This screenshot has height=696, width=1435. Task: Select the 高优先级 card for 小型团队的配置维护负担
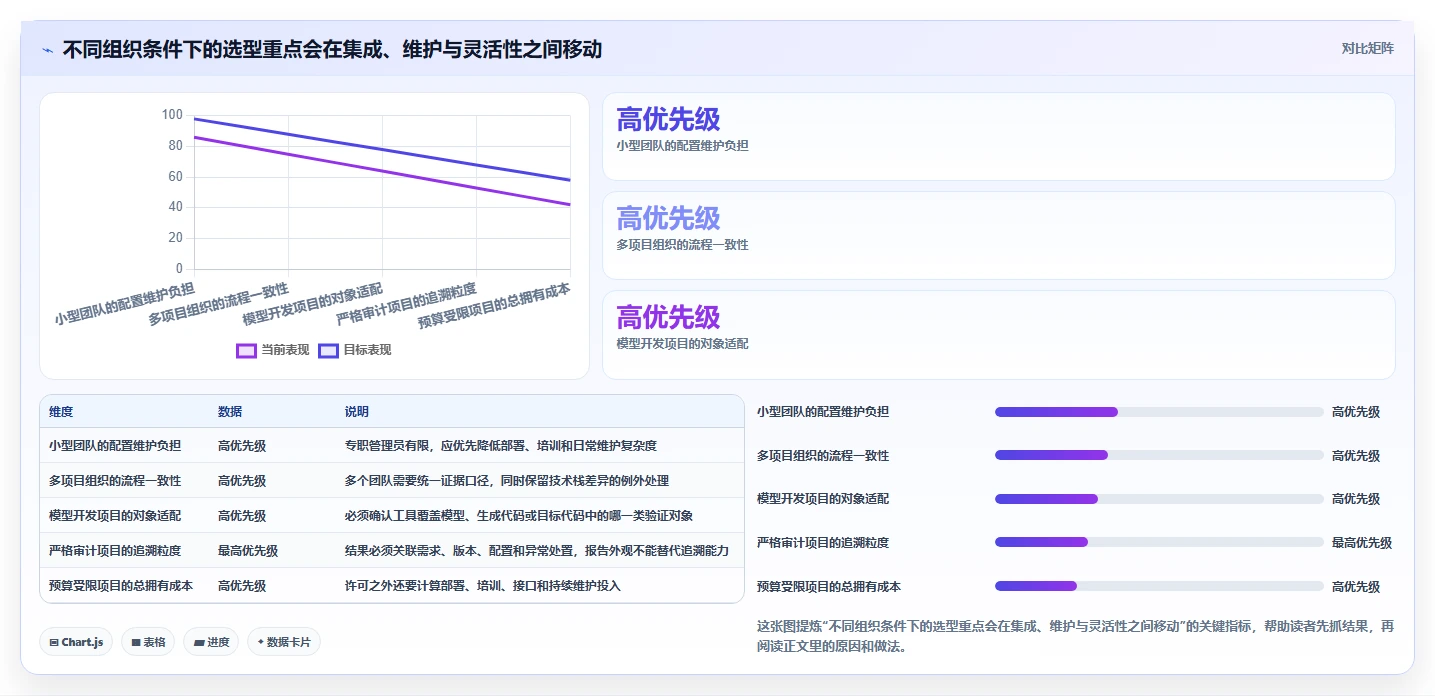click(x=998, y=137)
